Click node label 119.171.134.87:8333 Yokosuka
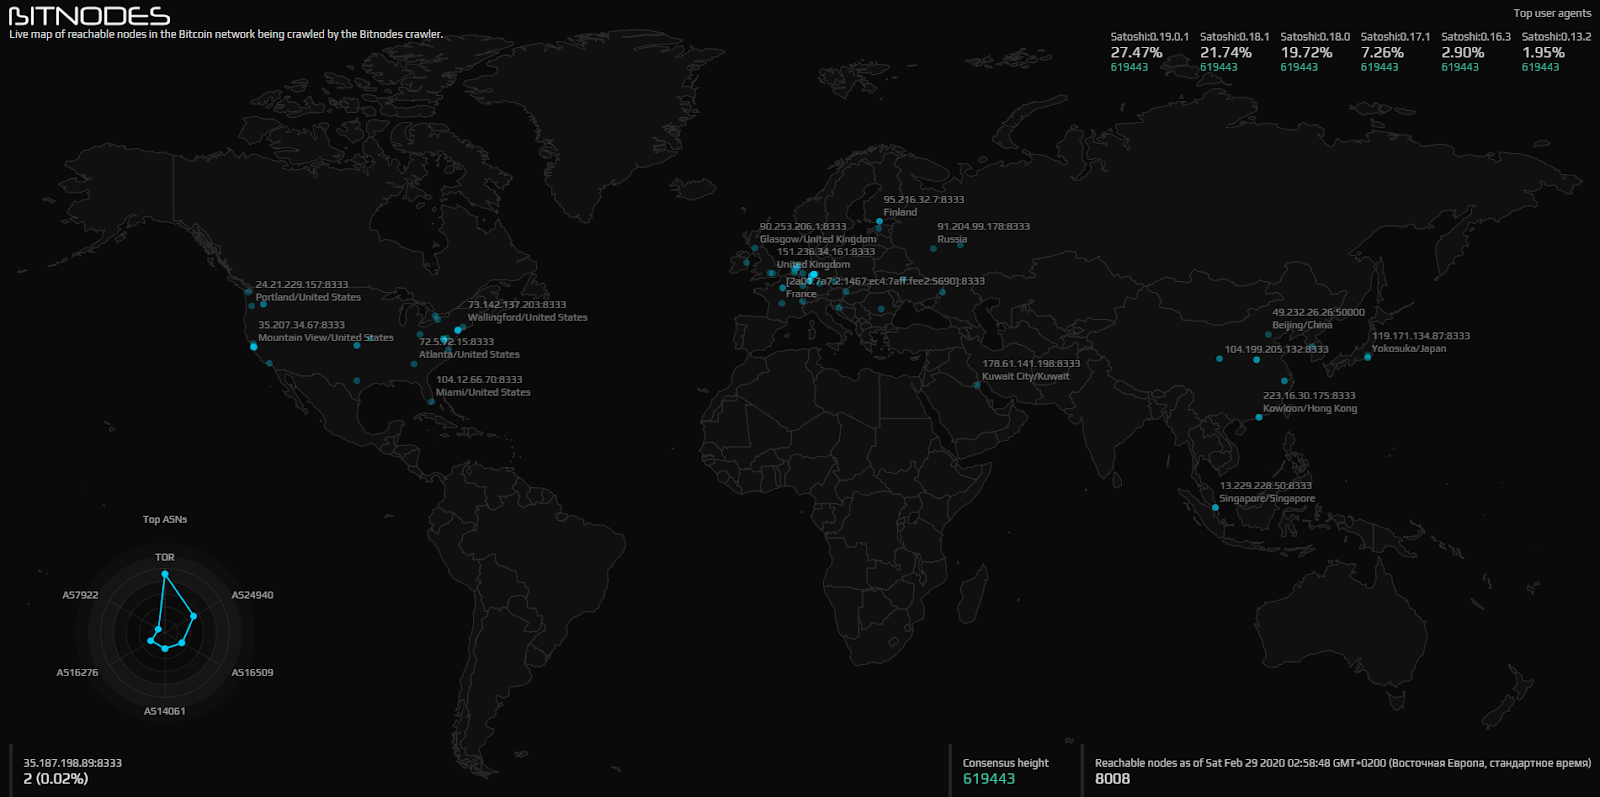Viewport: 1600px width, 797px height. click(x=1421, y=342)
